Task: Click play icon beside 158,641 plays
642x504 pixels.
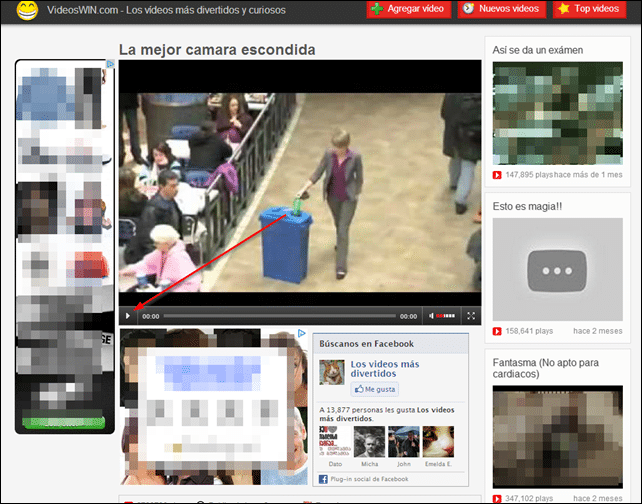Action: [x=497, y=331]
